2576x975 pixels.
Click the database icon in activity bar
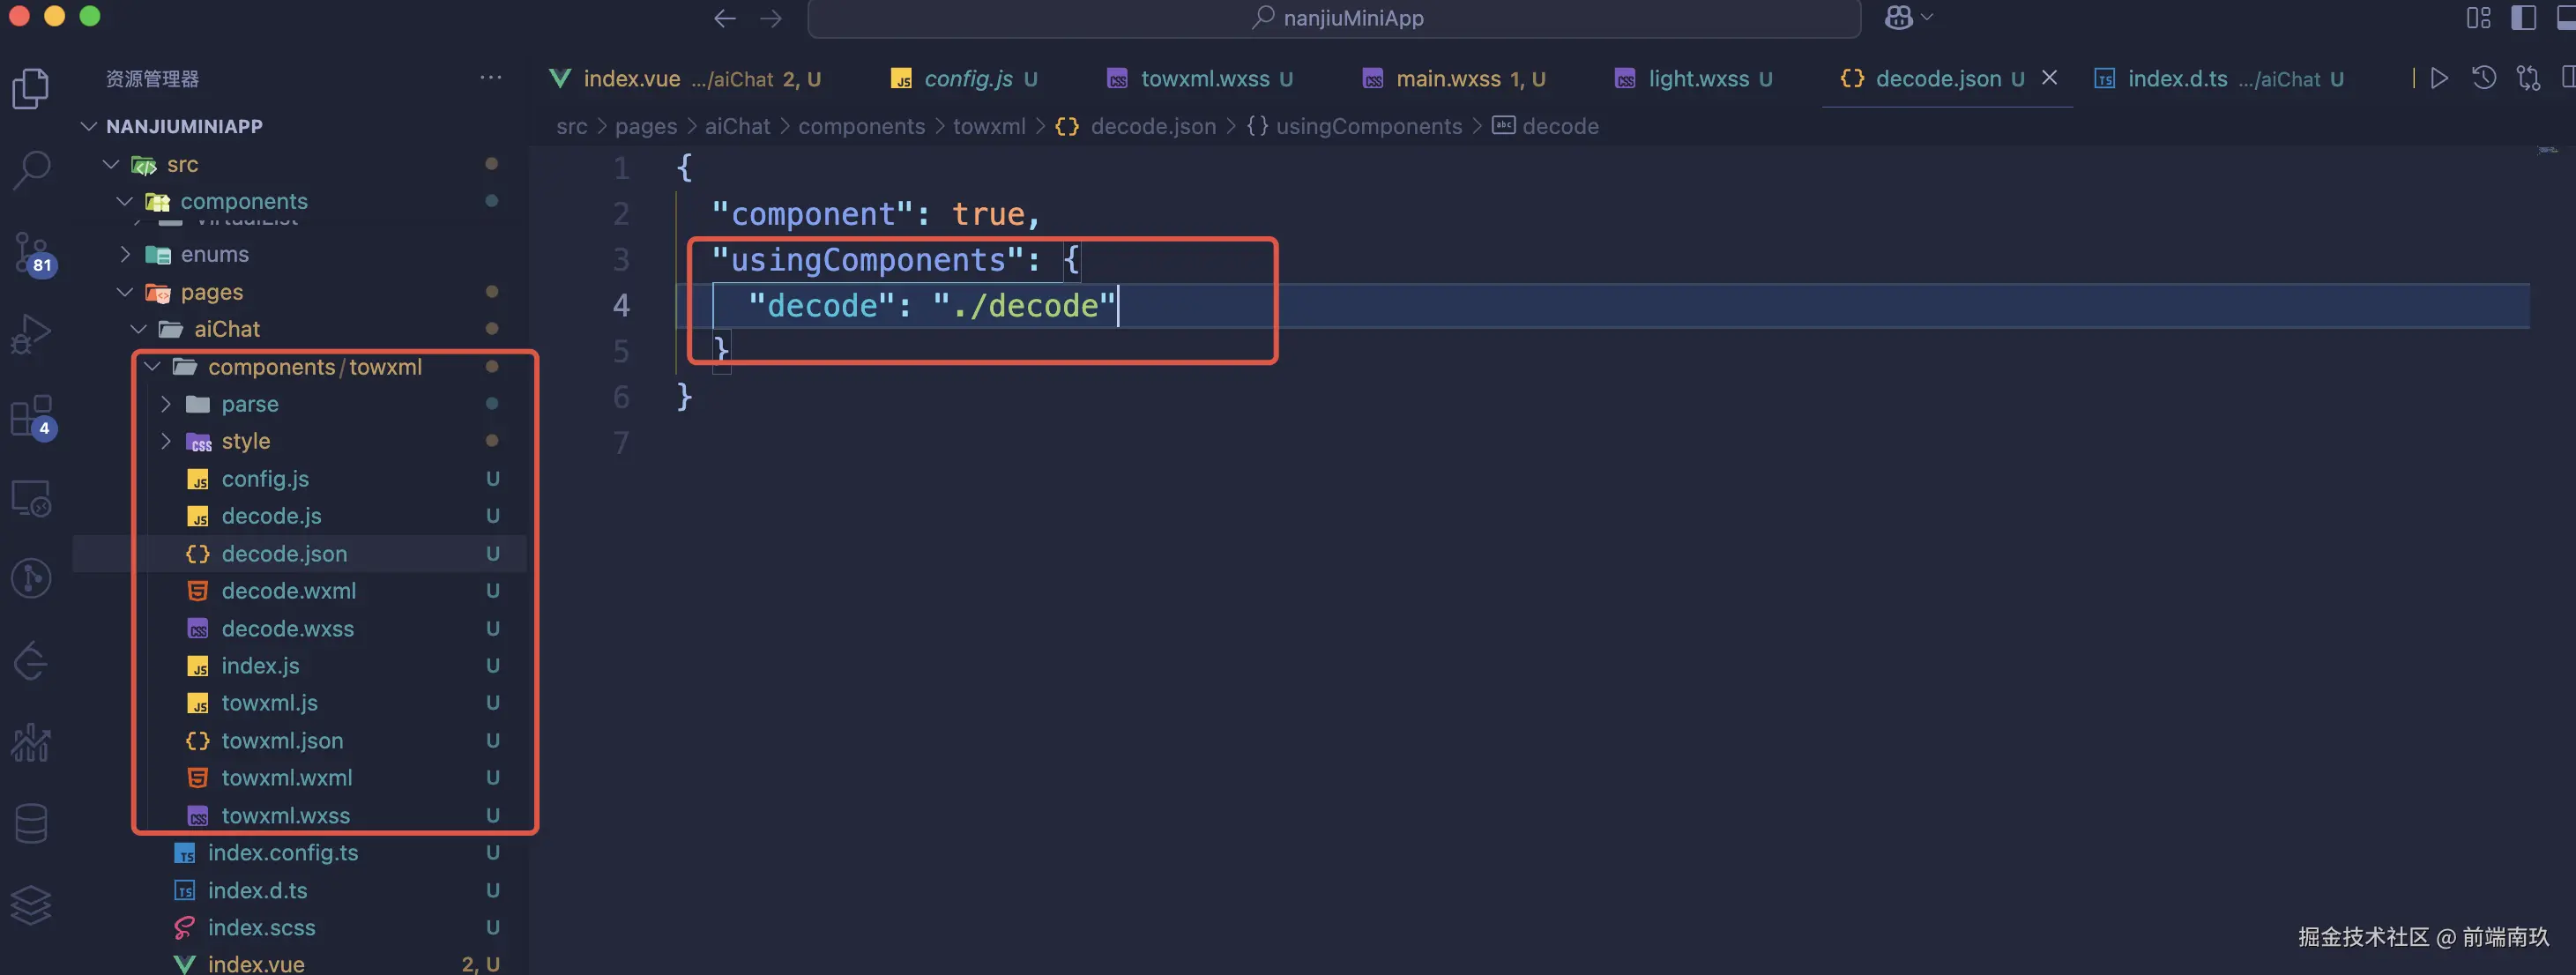pos(32,823)
